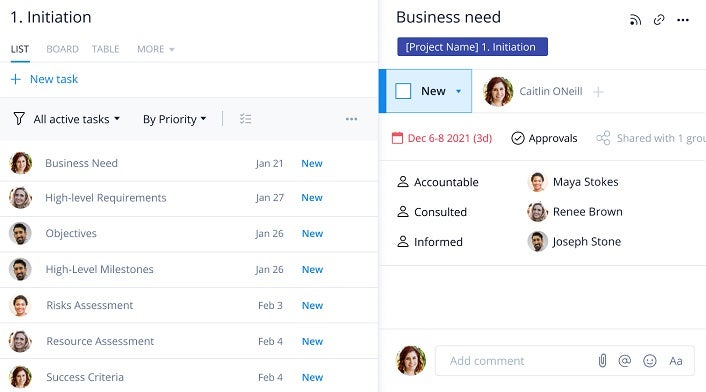Screen dimensions: 706x392
Task: Click Maya Stokes name
Action: tap(585, 182)
